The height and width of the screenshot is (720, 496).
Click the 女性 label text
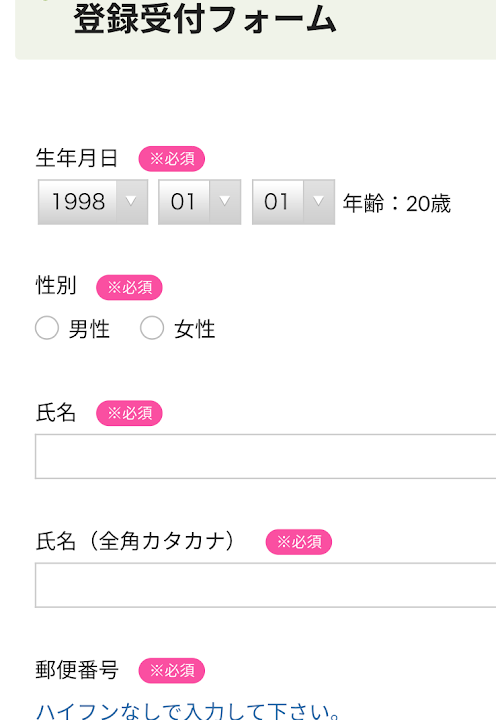(x=195, y=329)
